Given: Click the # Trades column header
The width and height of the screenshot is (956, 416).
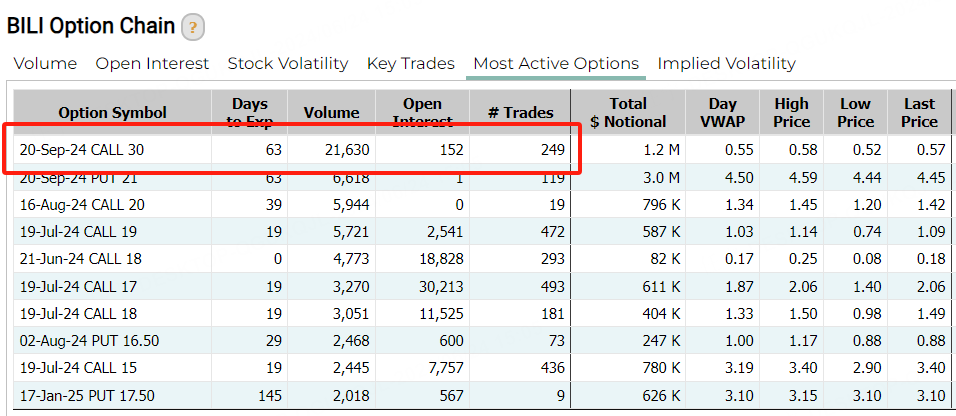Looking at the screenshot, I should coord(520,113).
